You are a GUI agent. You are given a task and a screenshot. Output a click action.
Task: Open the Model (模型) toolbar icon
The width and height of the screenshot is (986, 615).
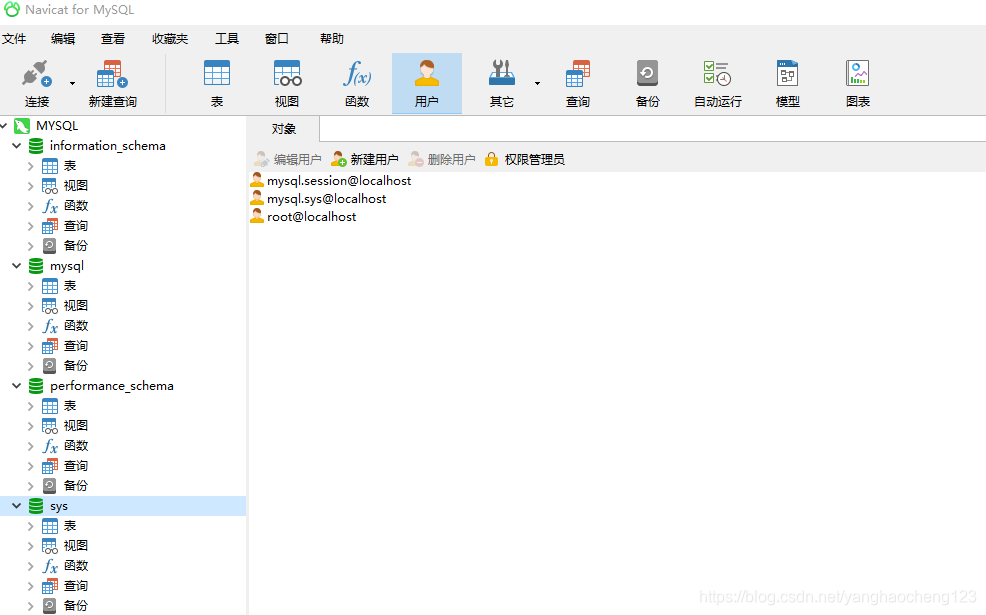click(x=787, y=73)
